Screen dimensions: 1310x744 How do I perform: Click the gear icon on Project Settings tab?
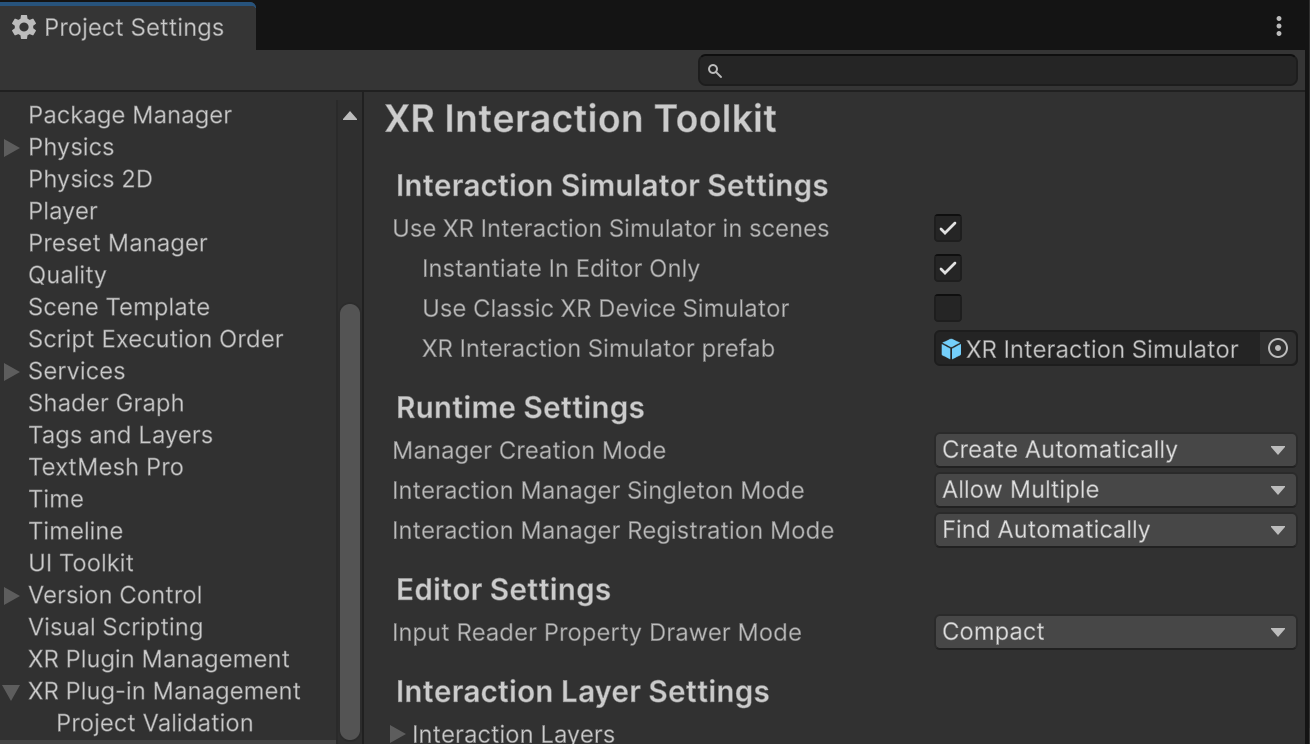[x=23, y=27]
